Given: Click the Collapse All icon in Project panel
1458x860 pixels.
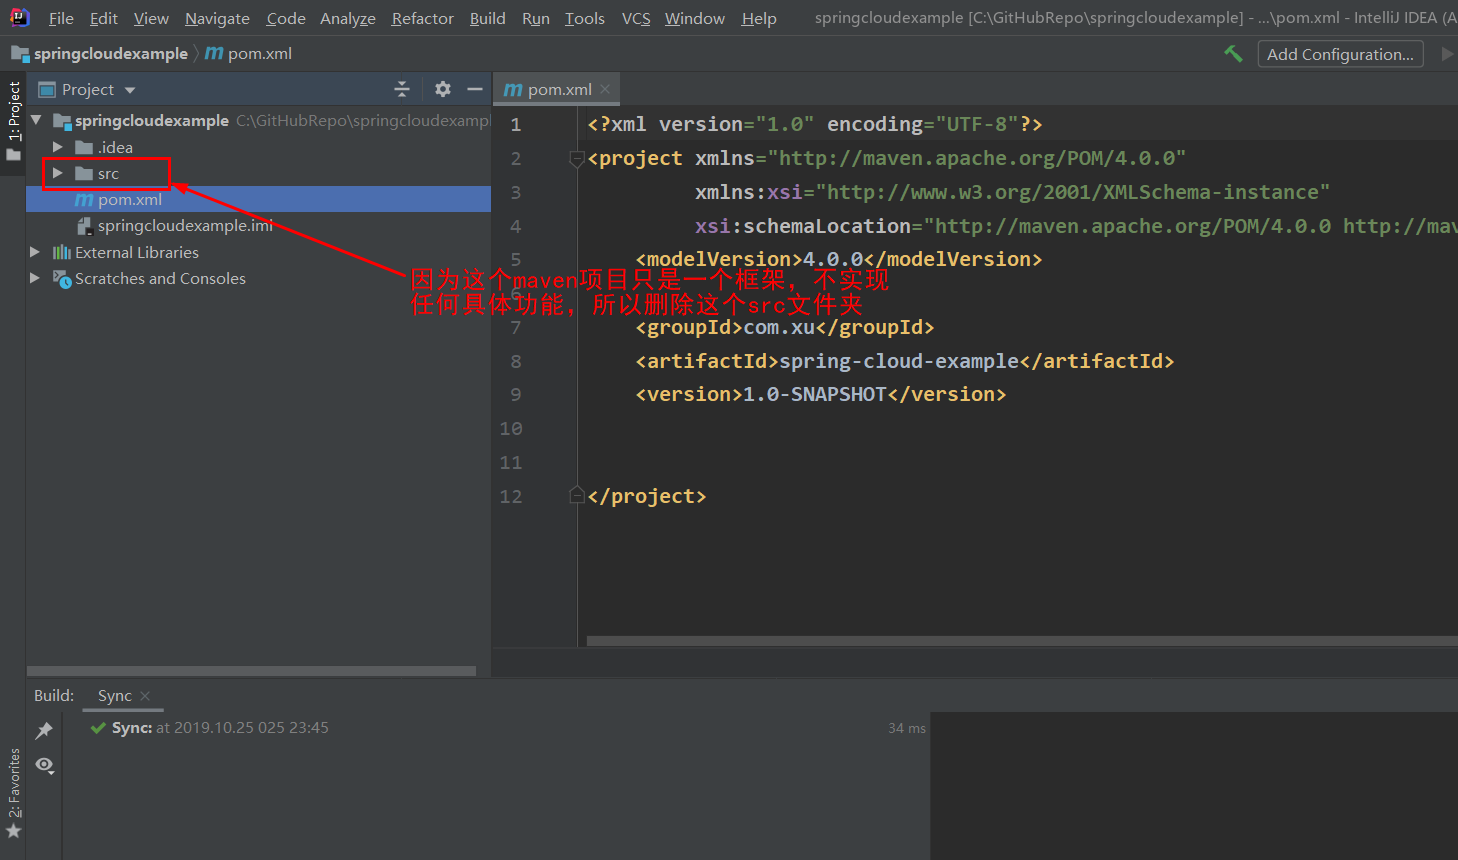Looking at the screenshot, I should (x=402, y=89).
